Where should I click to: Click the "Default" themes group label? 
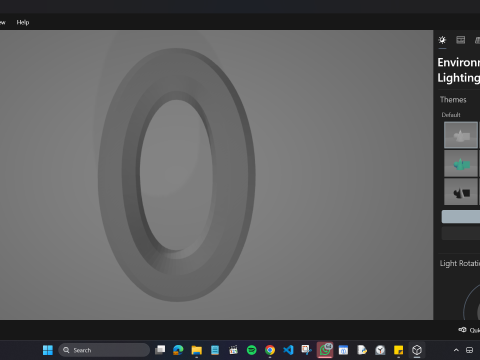[x=451, y=115]
